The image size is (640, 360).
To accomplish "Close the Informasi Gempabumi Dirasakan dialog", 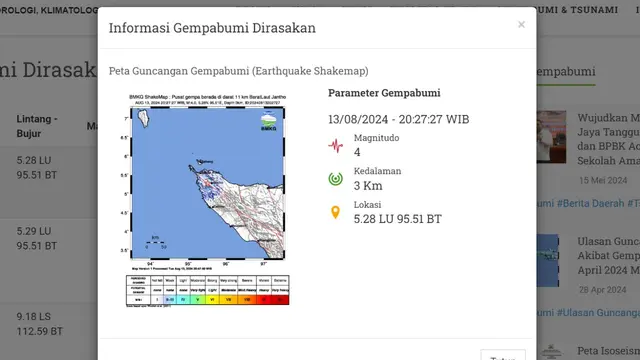I will [521, 24].
